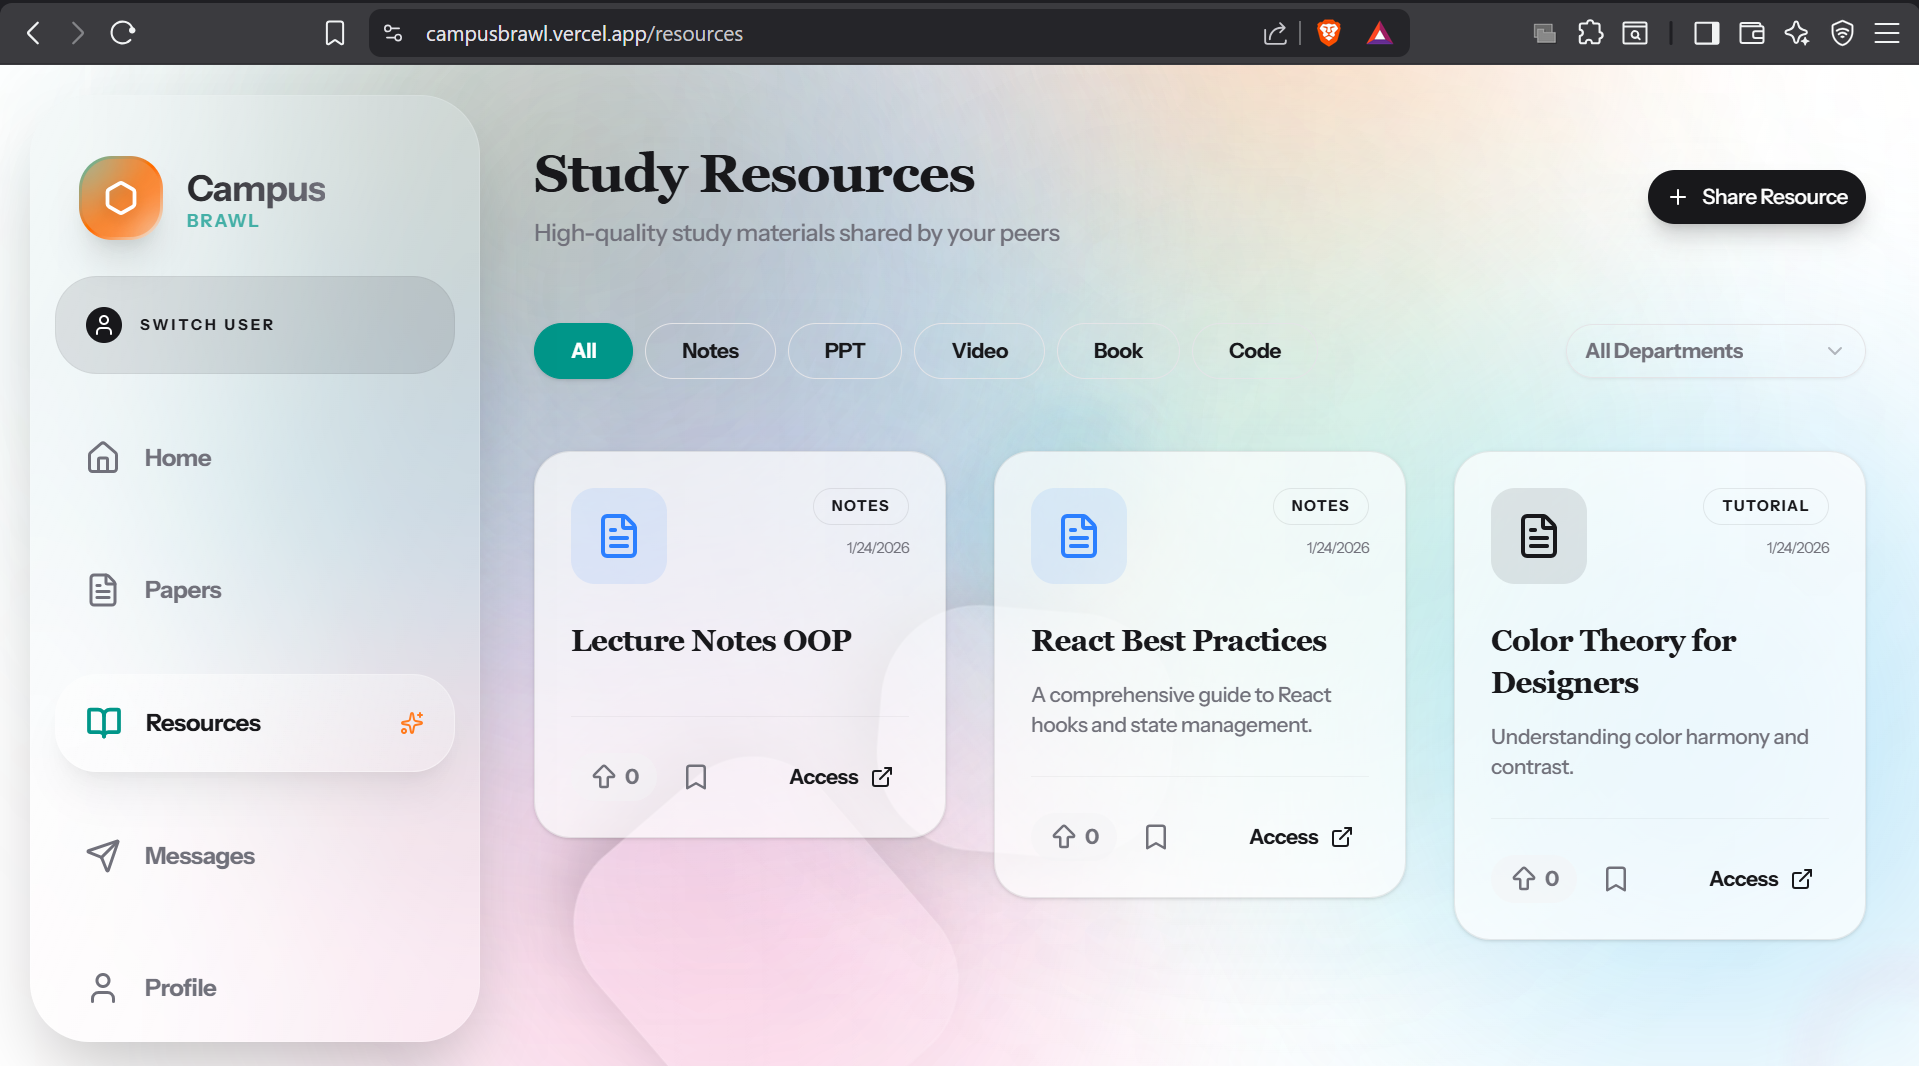This screenshot has height=1066, width=1919.
Task: Open the browser hamburger menu
Action: (x=1887, y=33)
